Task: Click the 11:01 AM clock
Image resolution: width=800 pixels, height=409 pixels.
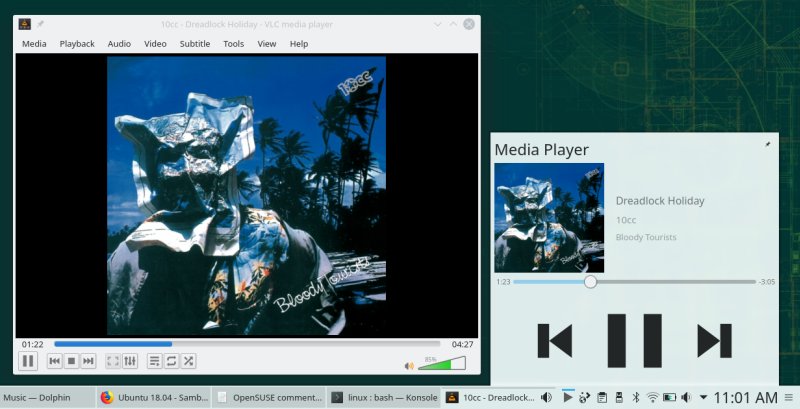Action: (745, 397)
